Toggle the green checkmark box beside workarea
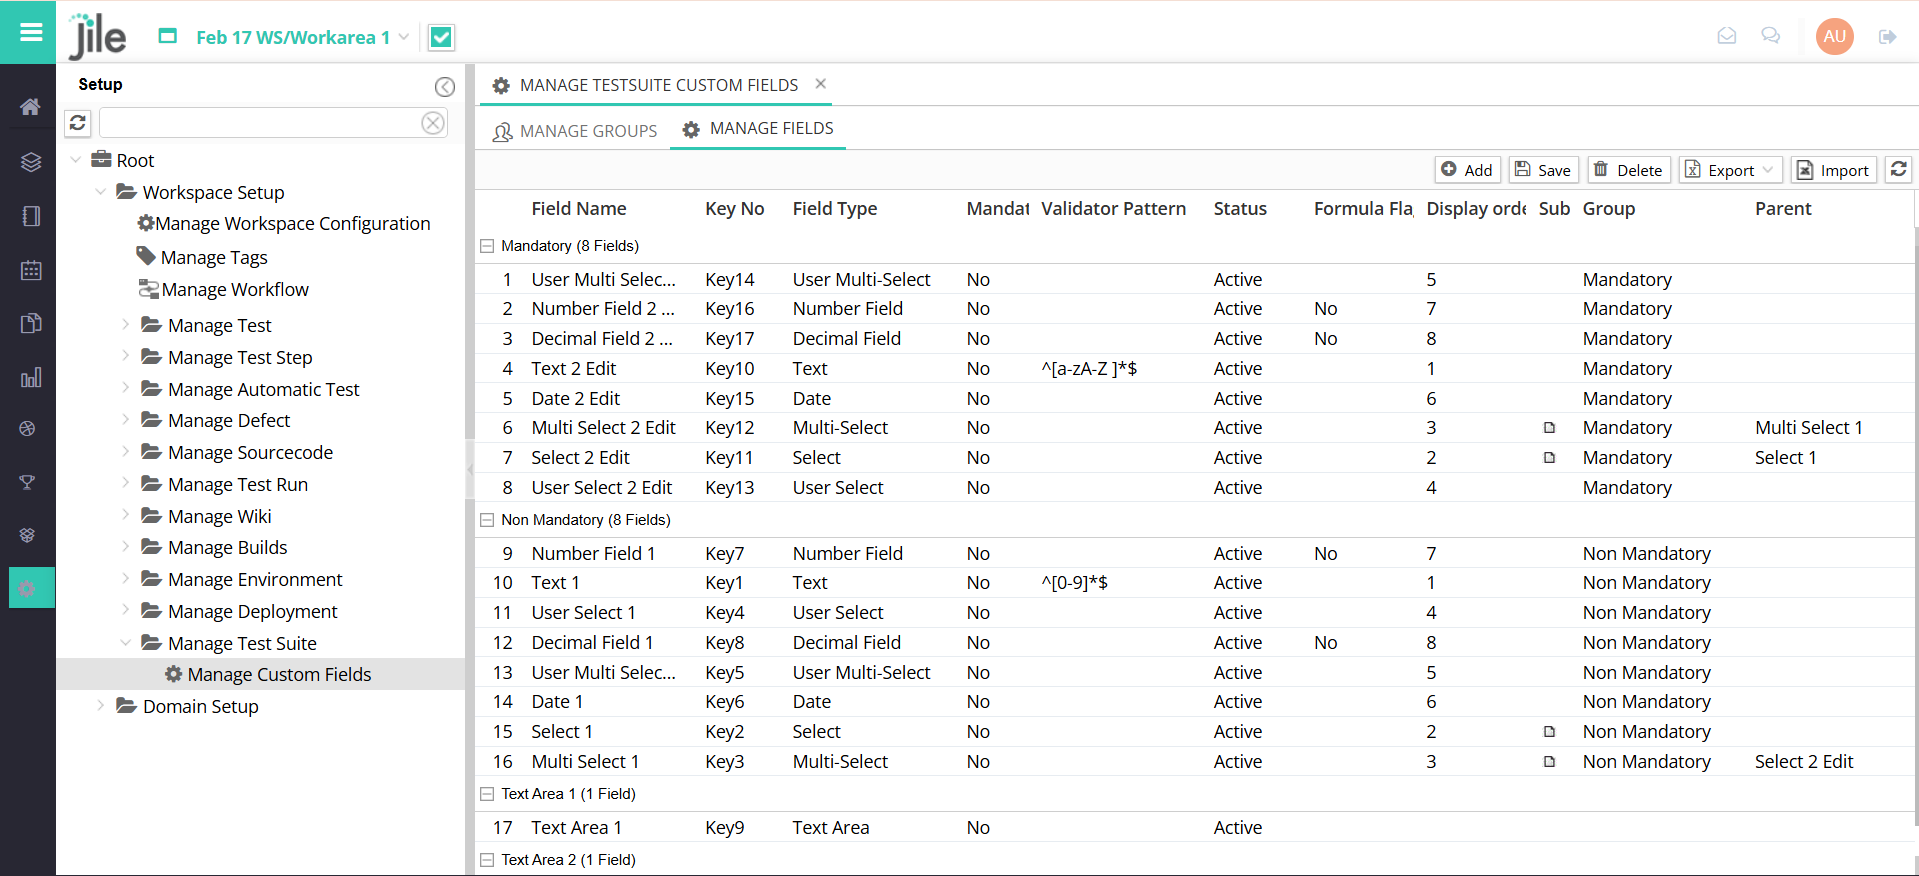 point(440,38)
